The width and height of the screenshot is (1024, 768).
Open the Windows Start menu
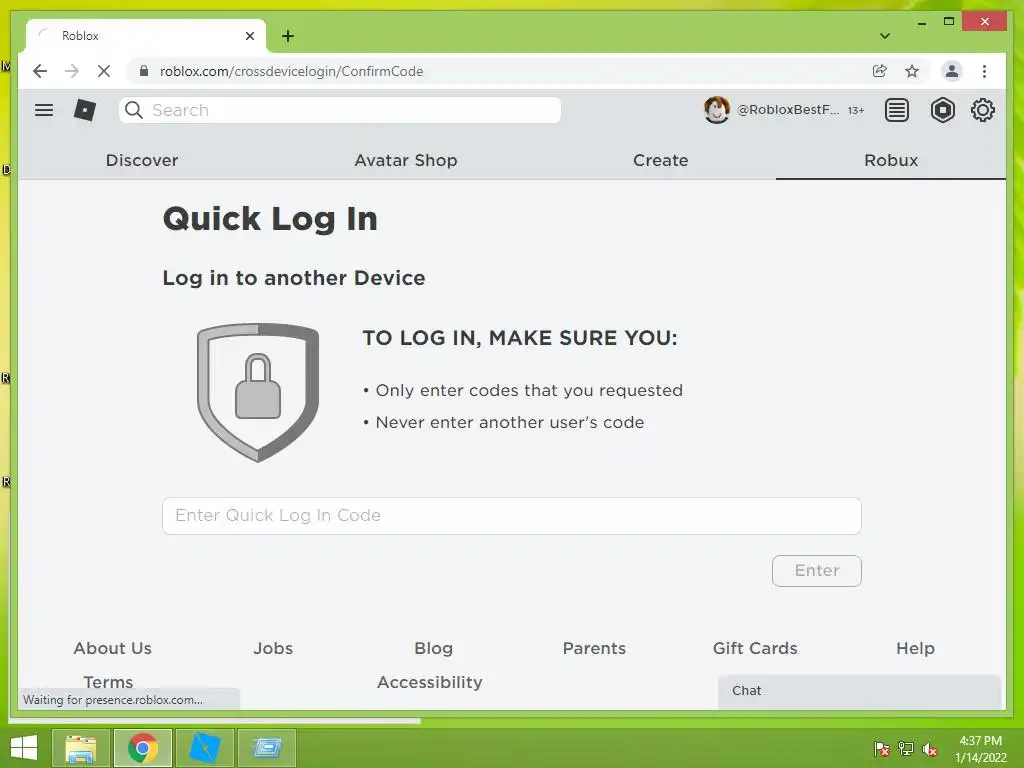click(24, 748)
